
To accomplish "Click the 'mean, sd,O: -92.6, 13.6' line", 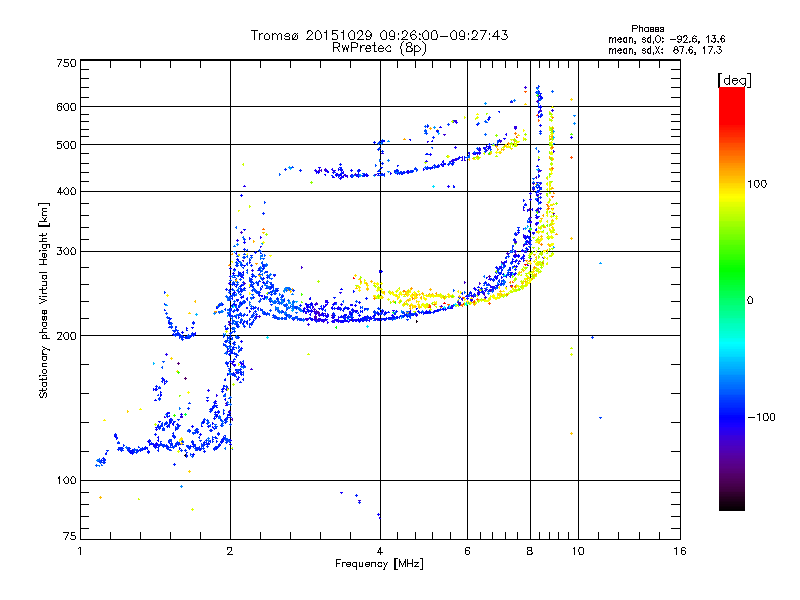I will point(666,39).
